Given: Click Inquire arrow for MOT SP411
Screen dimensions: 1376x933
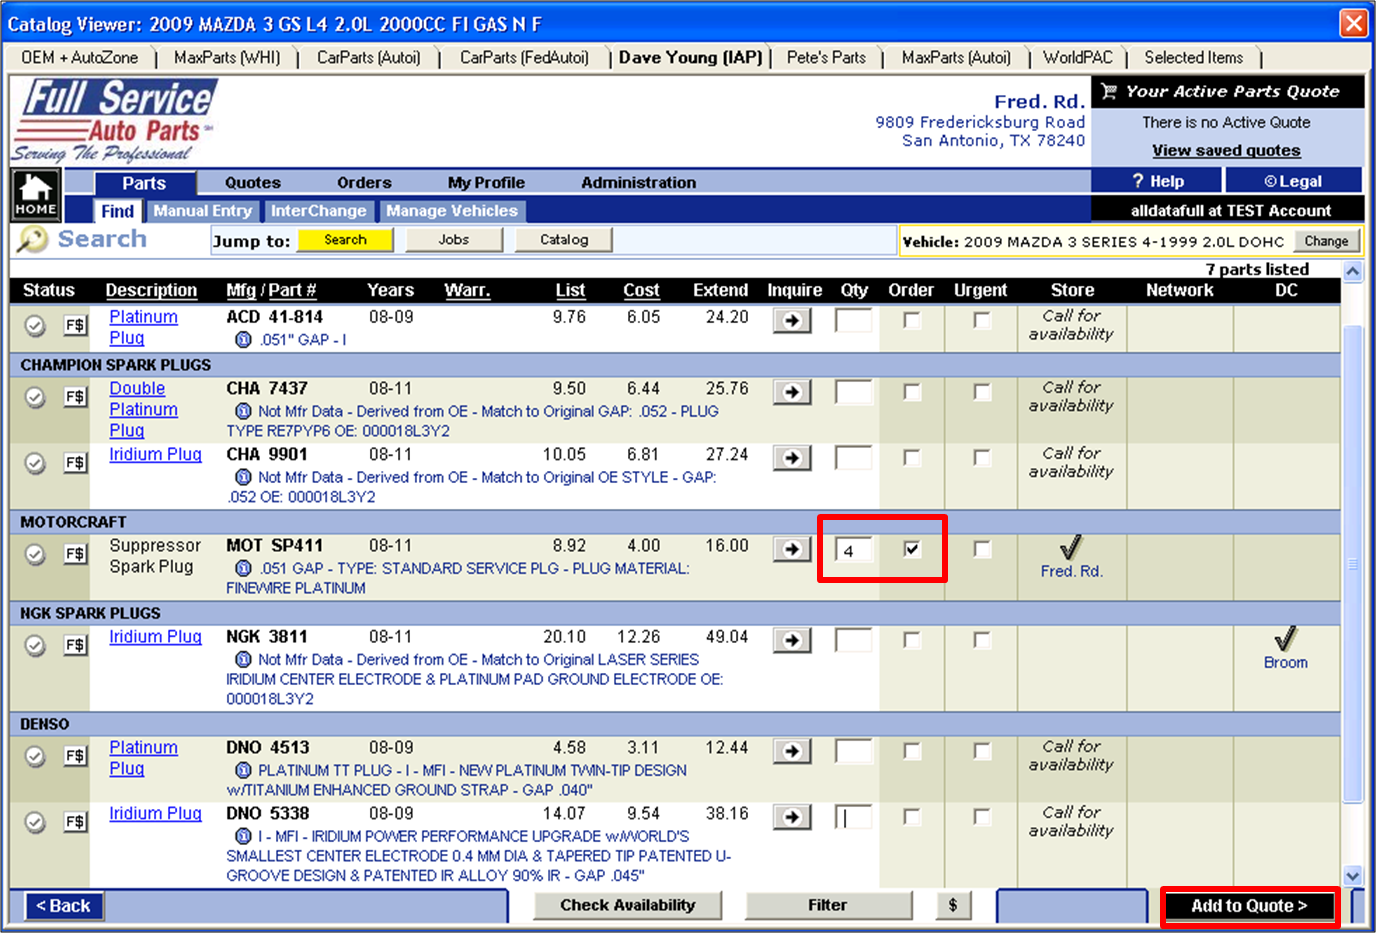Looking at the screenshot, I should [x=792, y=549].
